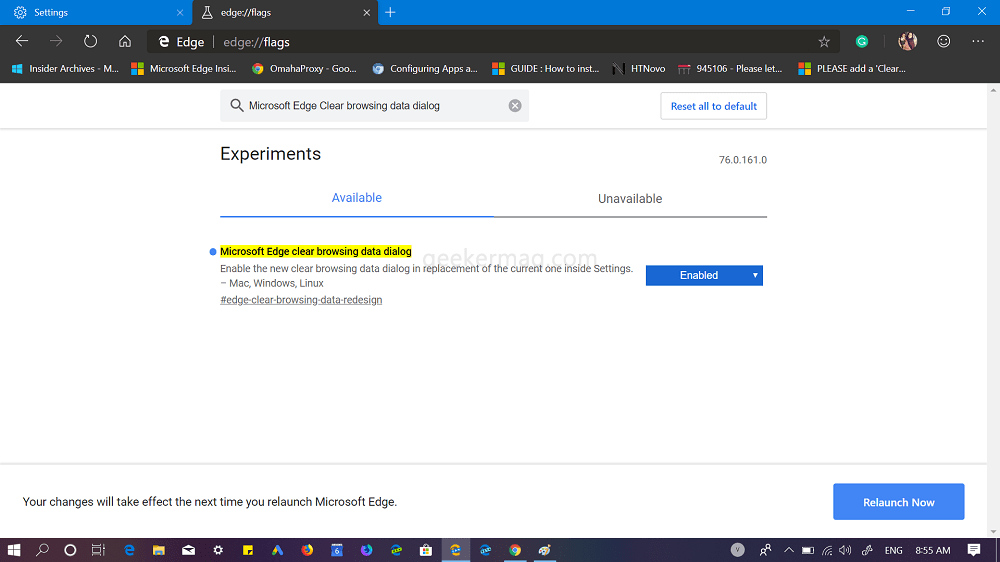Open the PLEASE add a 'Clear... bookmark
The image size is (1000, 562).
(852, 69)
